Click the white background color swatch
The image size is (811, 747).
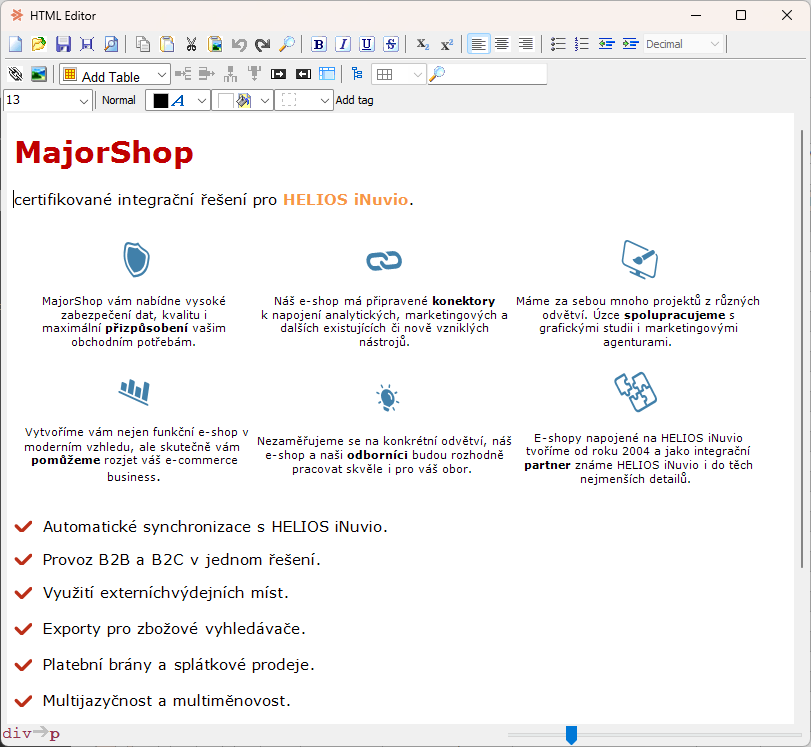click(226, 101)
